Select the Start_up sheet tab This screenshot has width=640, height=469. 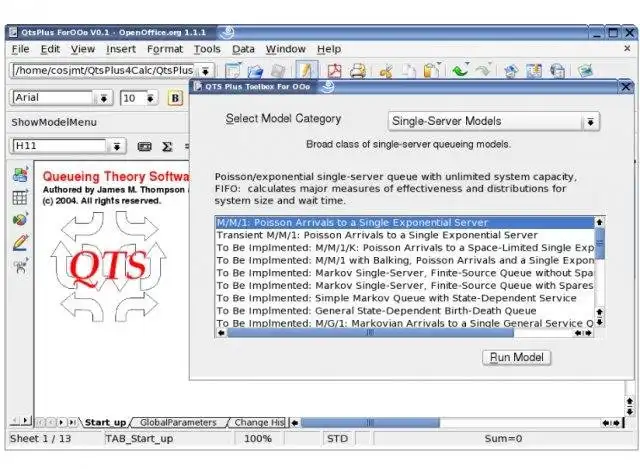point(105,422)
